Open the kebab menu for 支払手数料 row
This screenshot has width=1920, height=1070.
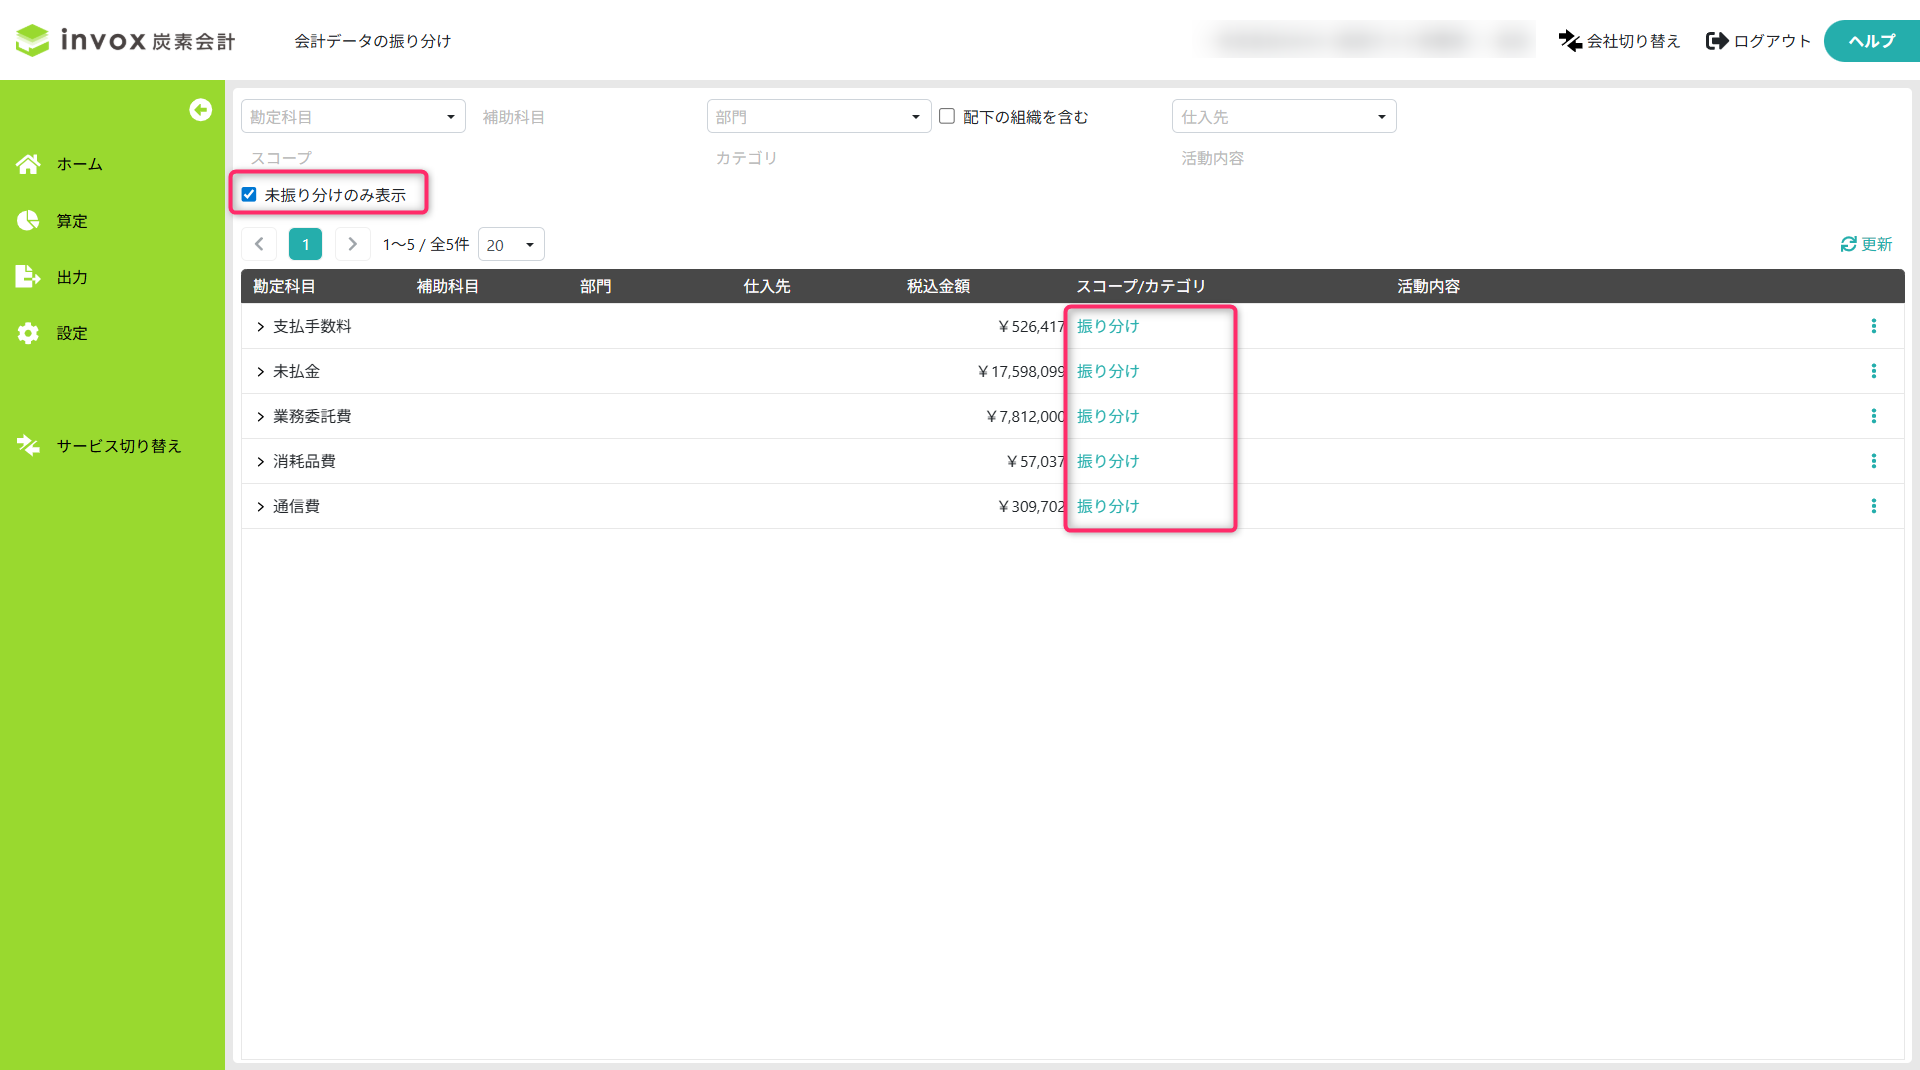tap(1874, 326)
